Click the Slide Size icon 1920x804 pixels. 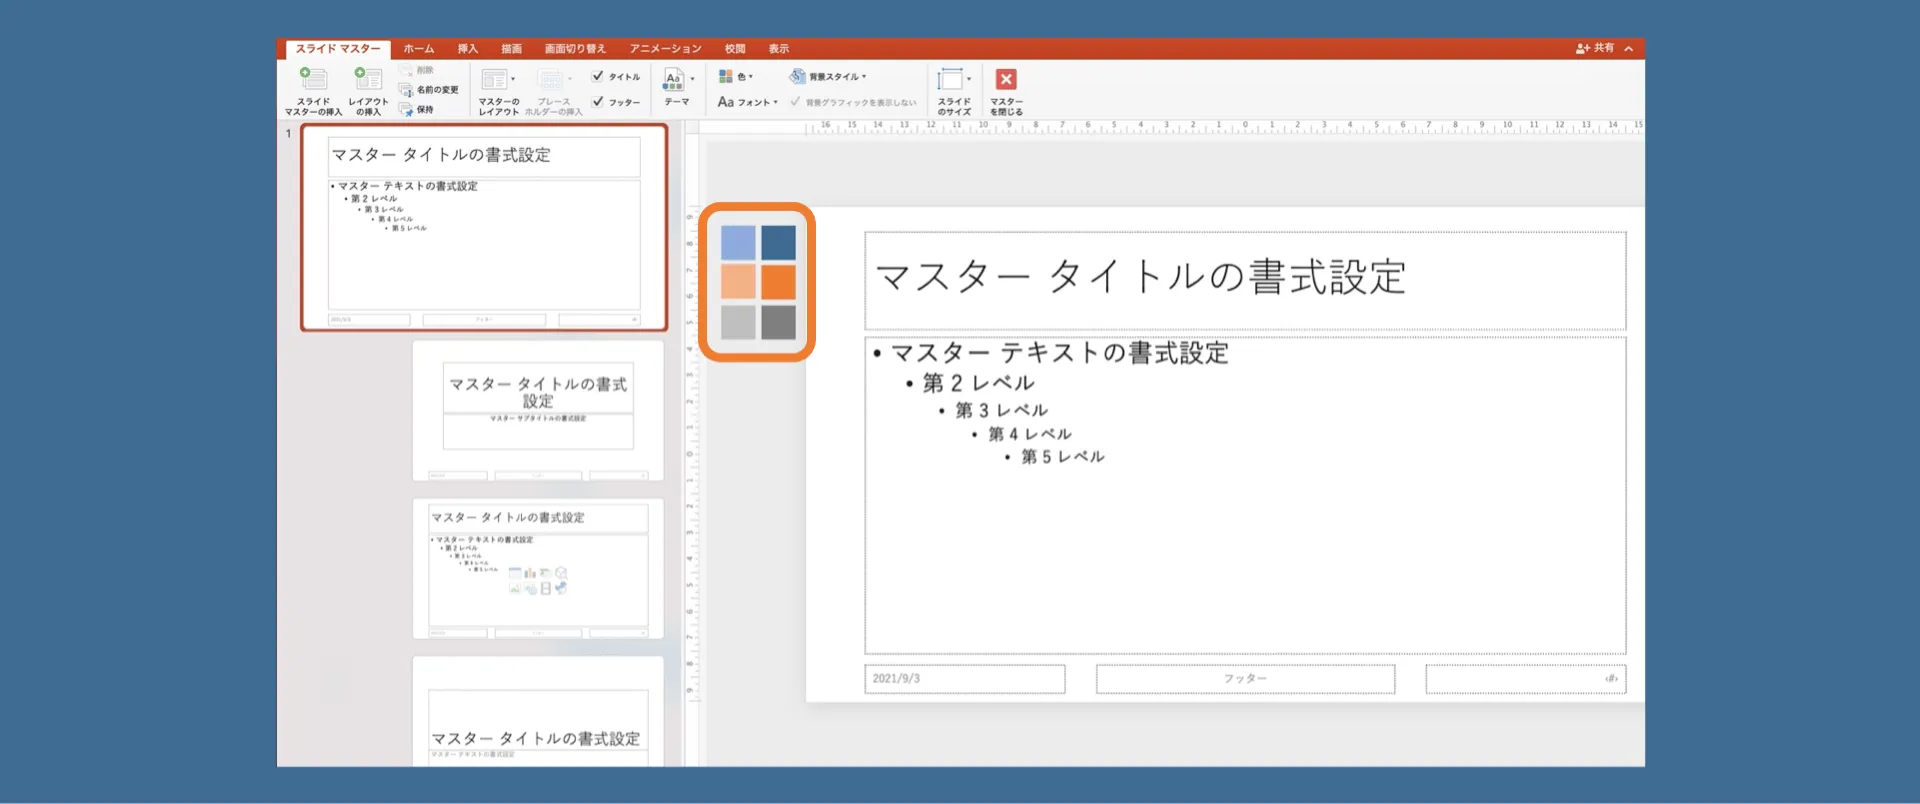[x=952, y=80]
